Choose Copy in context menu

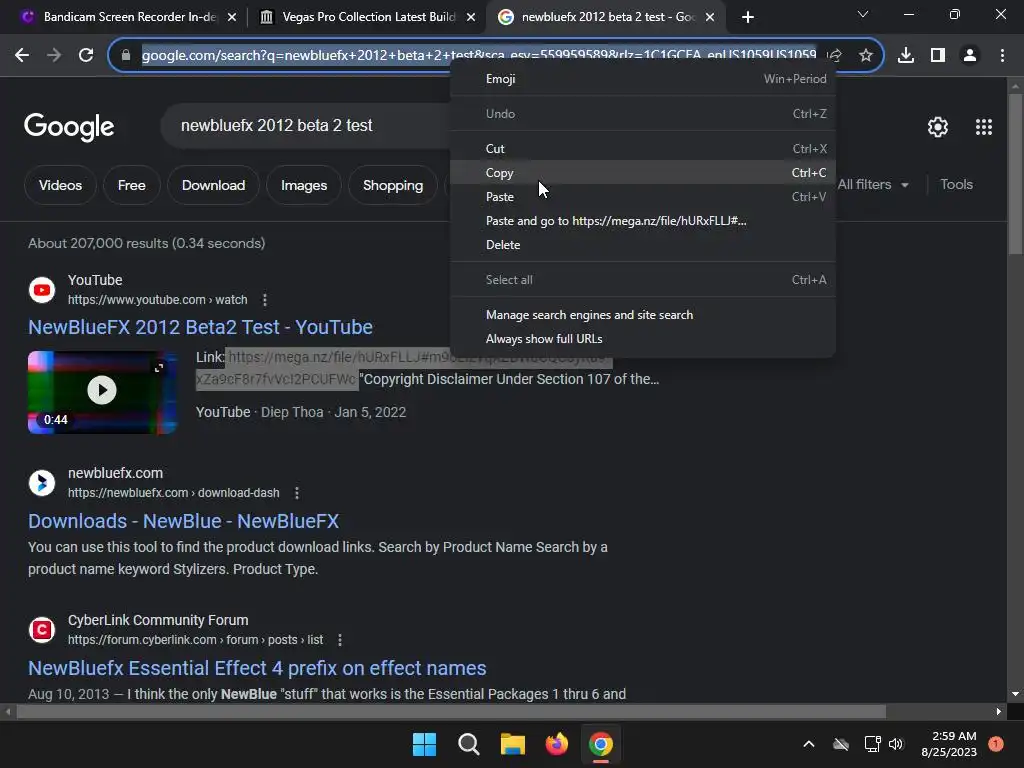643,173
